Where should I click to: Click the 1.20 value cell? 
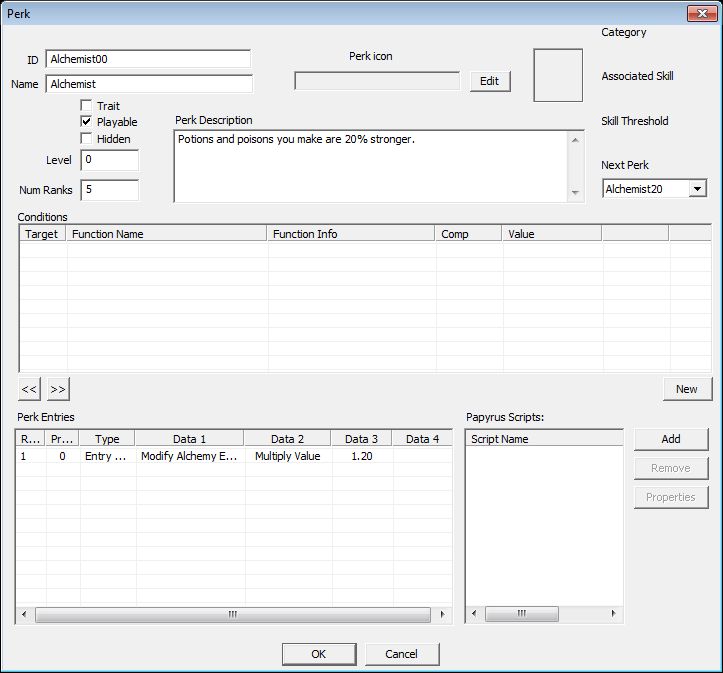tap(362, 456)
